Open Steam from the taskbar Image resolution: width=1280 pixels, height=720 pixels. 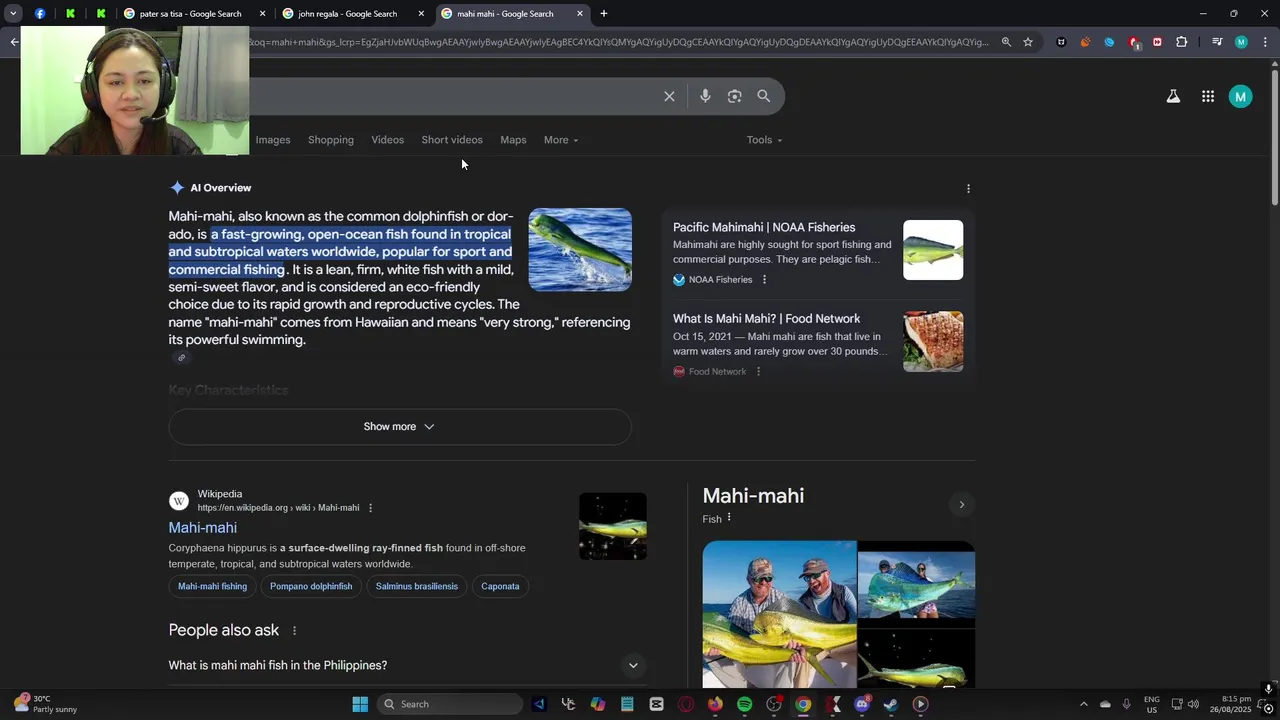(891, 704)
